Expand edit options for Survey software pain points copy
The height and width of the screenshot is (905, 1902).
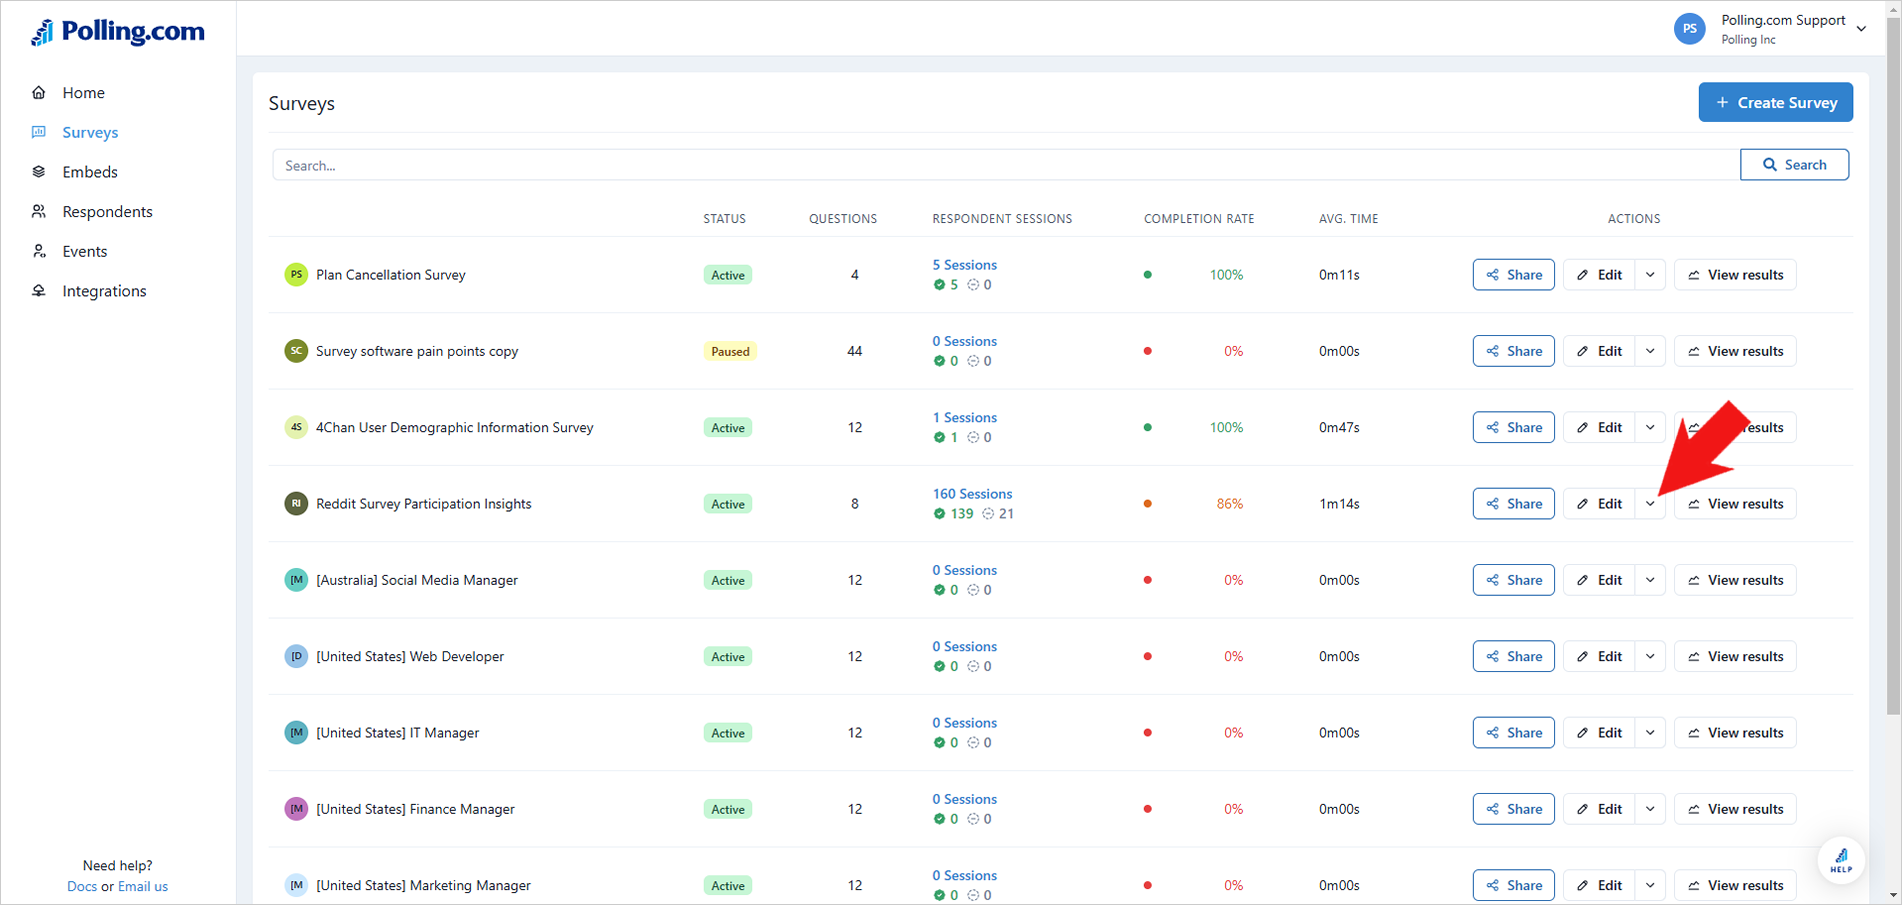(x=1650, y=351)
